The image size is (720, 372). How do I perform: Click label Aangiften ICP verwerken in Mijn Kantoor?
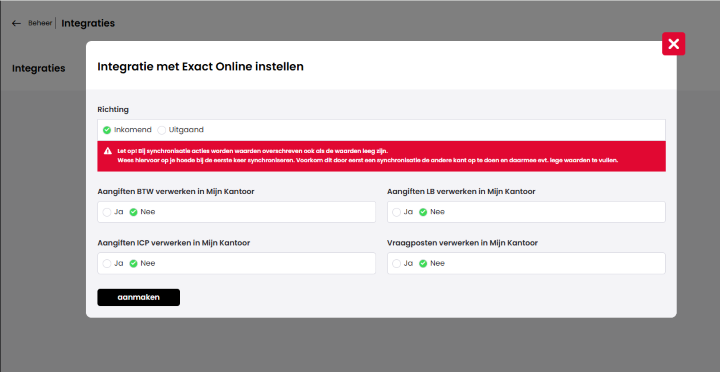tap(174, 243)
